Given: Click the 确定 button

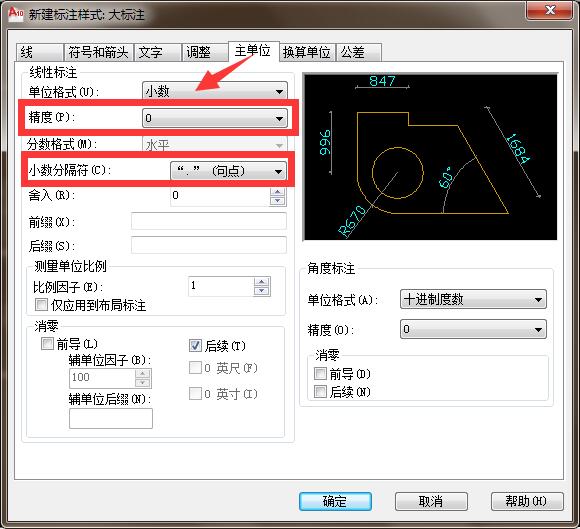Looking at the screenshot, I should [x=335, y=501].
